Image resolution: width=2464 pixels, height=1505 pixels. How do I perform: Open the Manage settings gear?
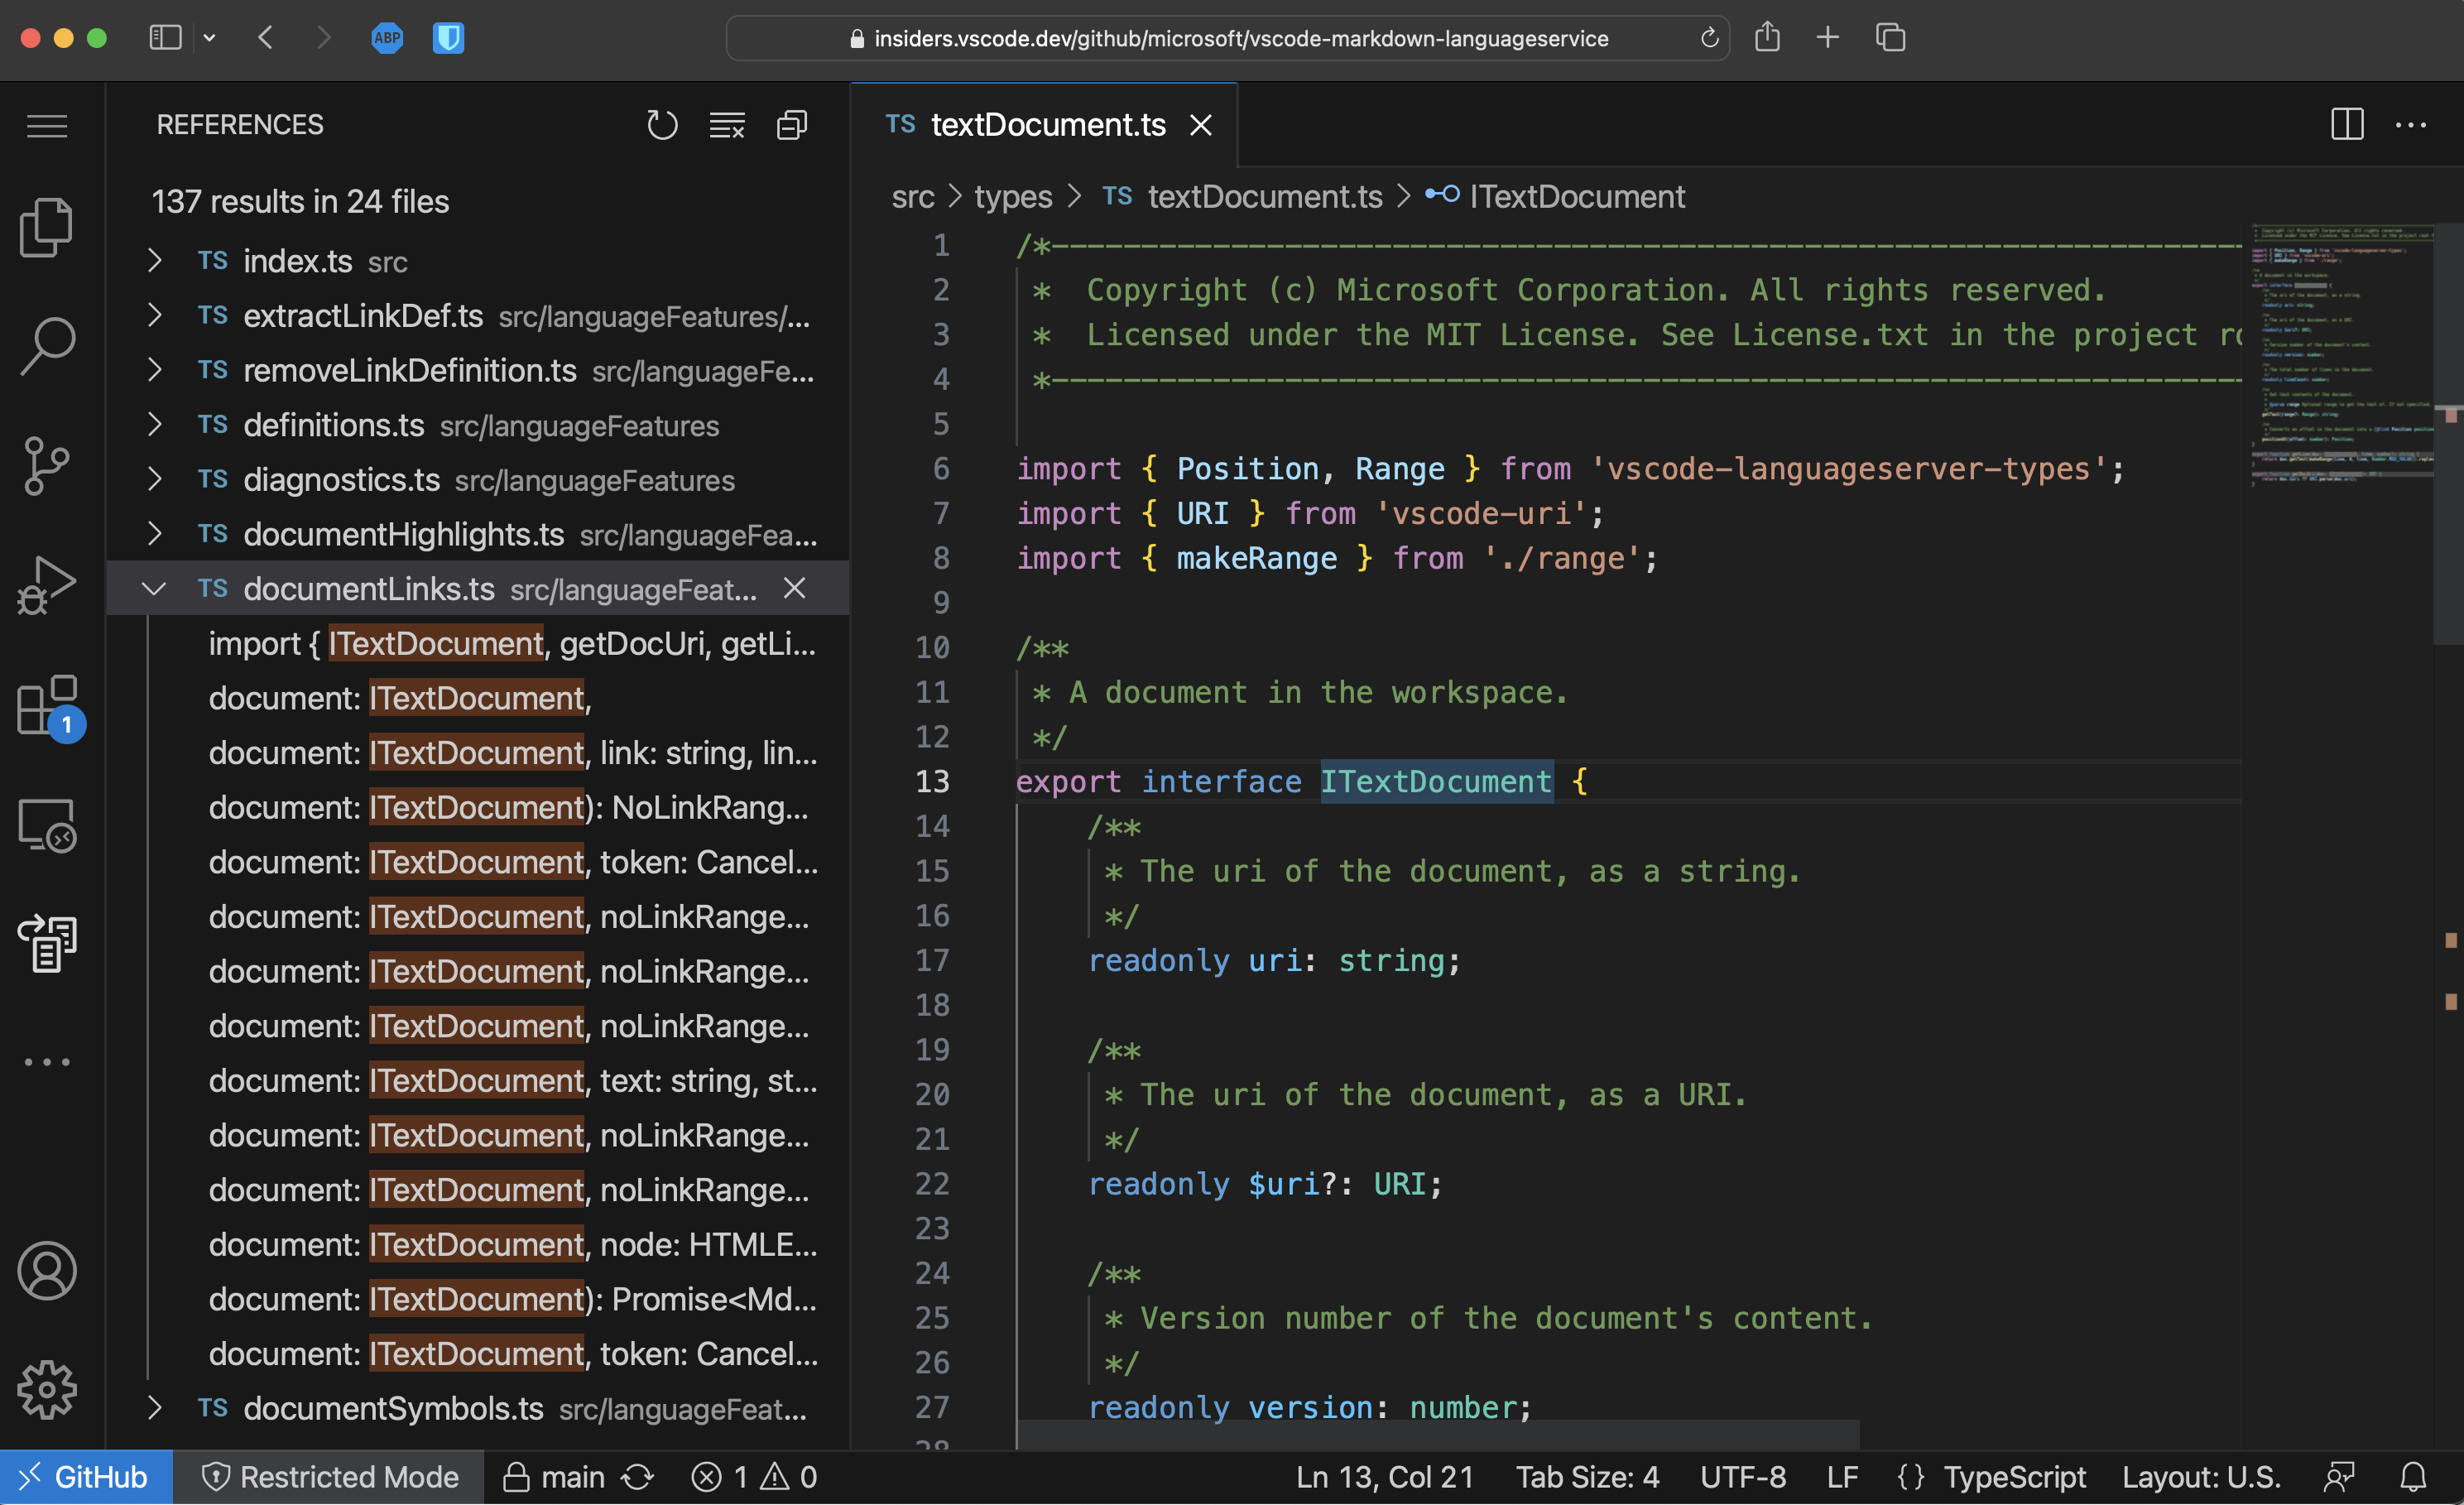46,1389
